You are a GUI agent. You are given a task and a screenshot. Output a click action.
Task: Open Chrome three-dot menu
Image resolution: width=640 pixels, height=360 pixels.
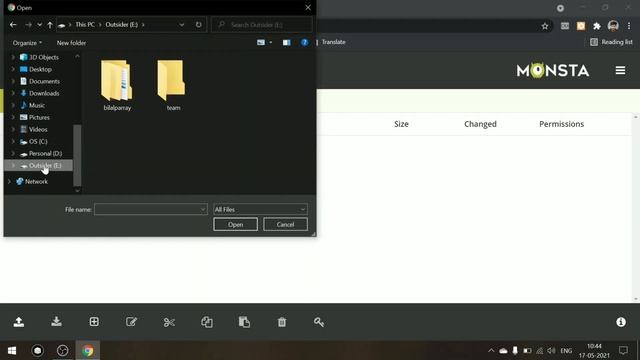tap(629, 26)
